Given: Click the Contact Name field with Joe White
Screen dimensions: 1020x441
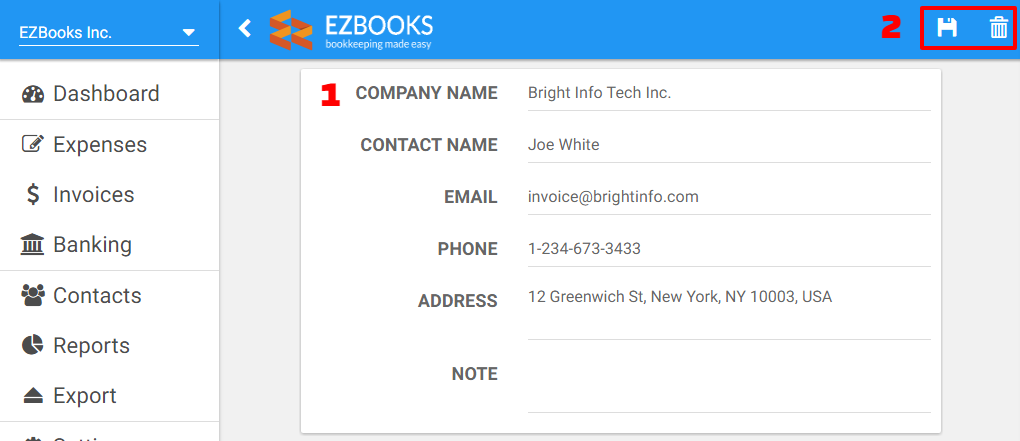Looking at the screenshot, I should point(729,145).
